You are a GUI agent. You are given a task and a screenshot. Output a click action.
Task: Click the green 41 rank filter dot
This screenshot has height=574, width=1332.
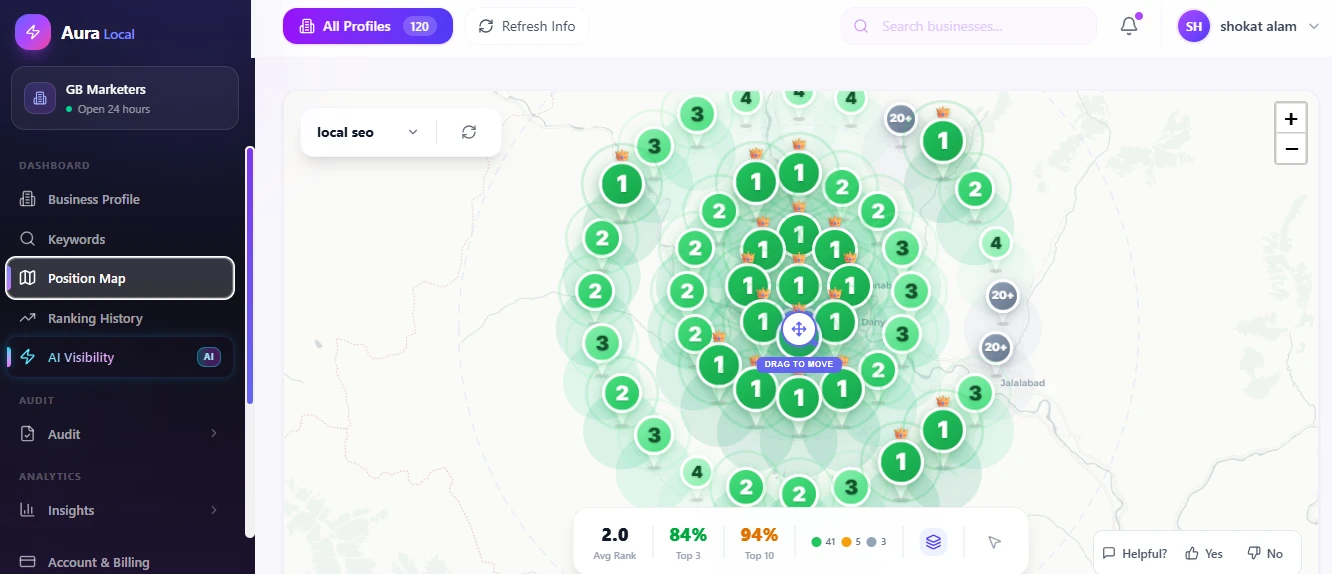coord(816,542)
